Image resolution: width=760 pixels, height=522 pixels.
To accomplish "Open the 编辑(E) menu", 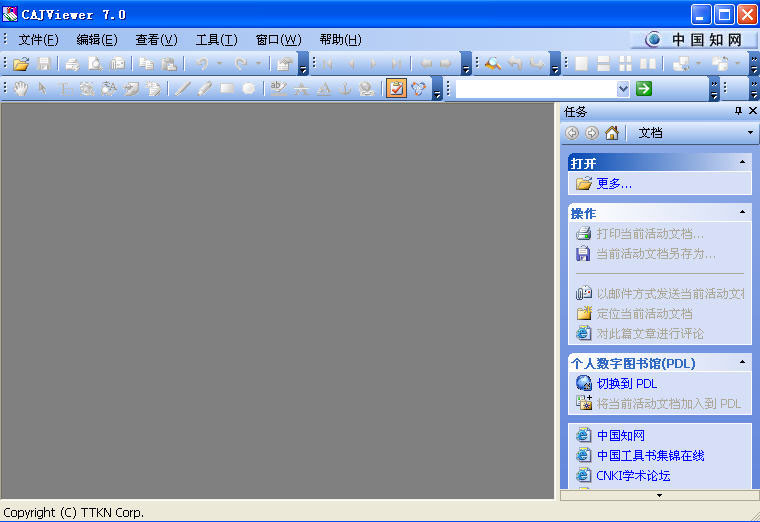I will point(97,40).
